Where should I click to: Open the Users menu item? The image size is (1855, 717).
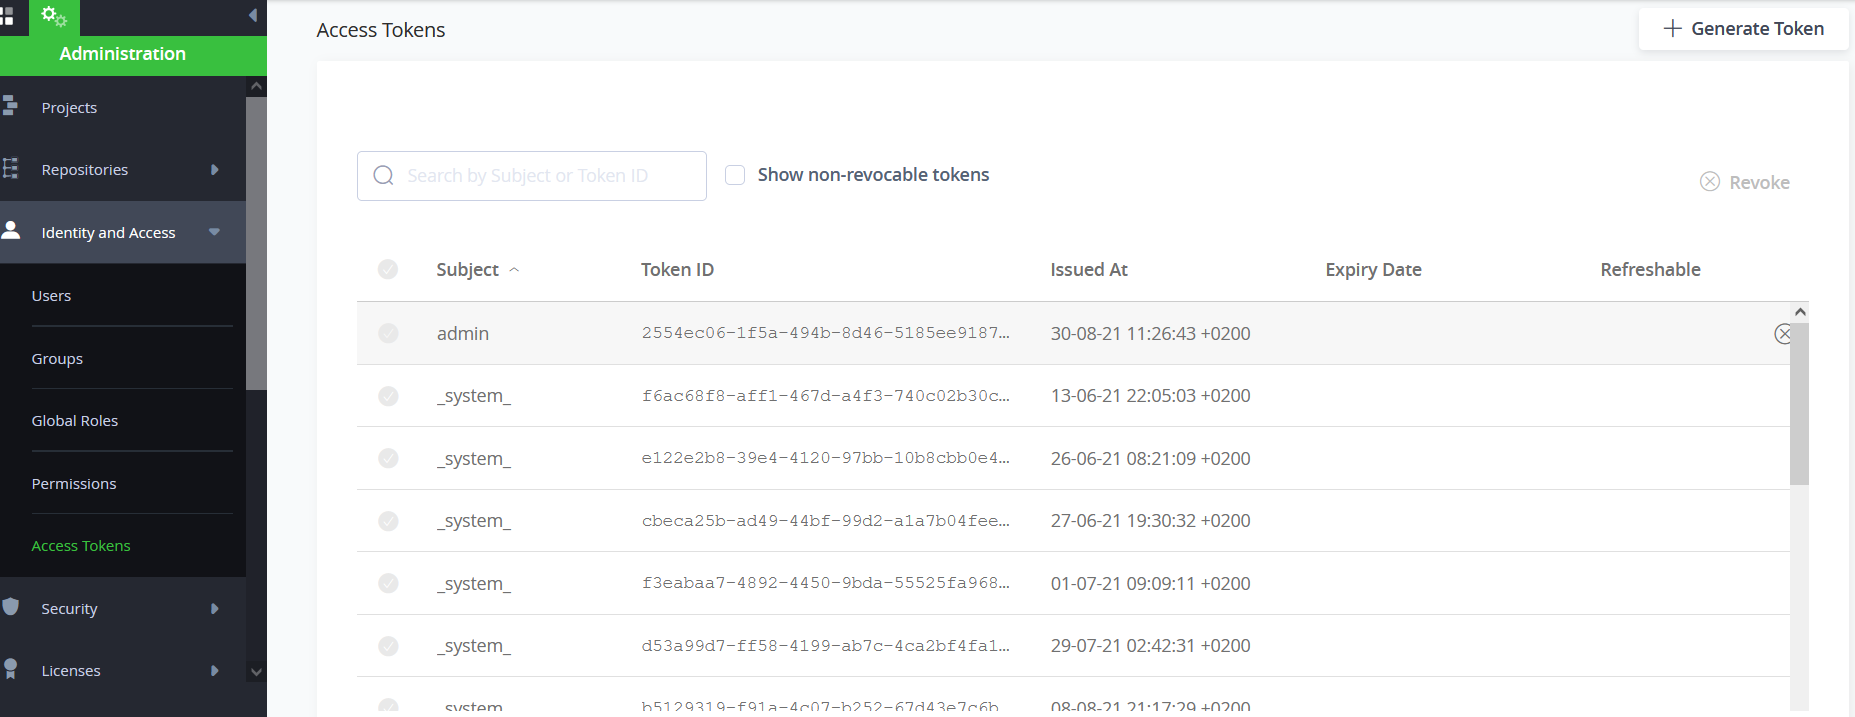coord(51,296)
